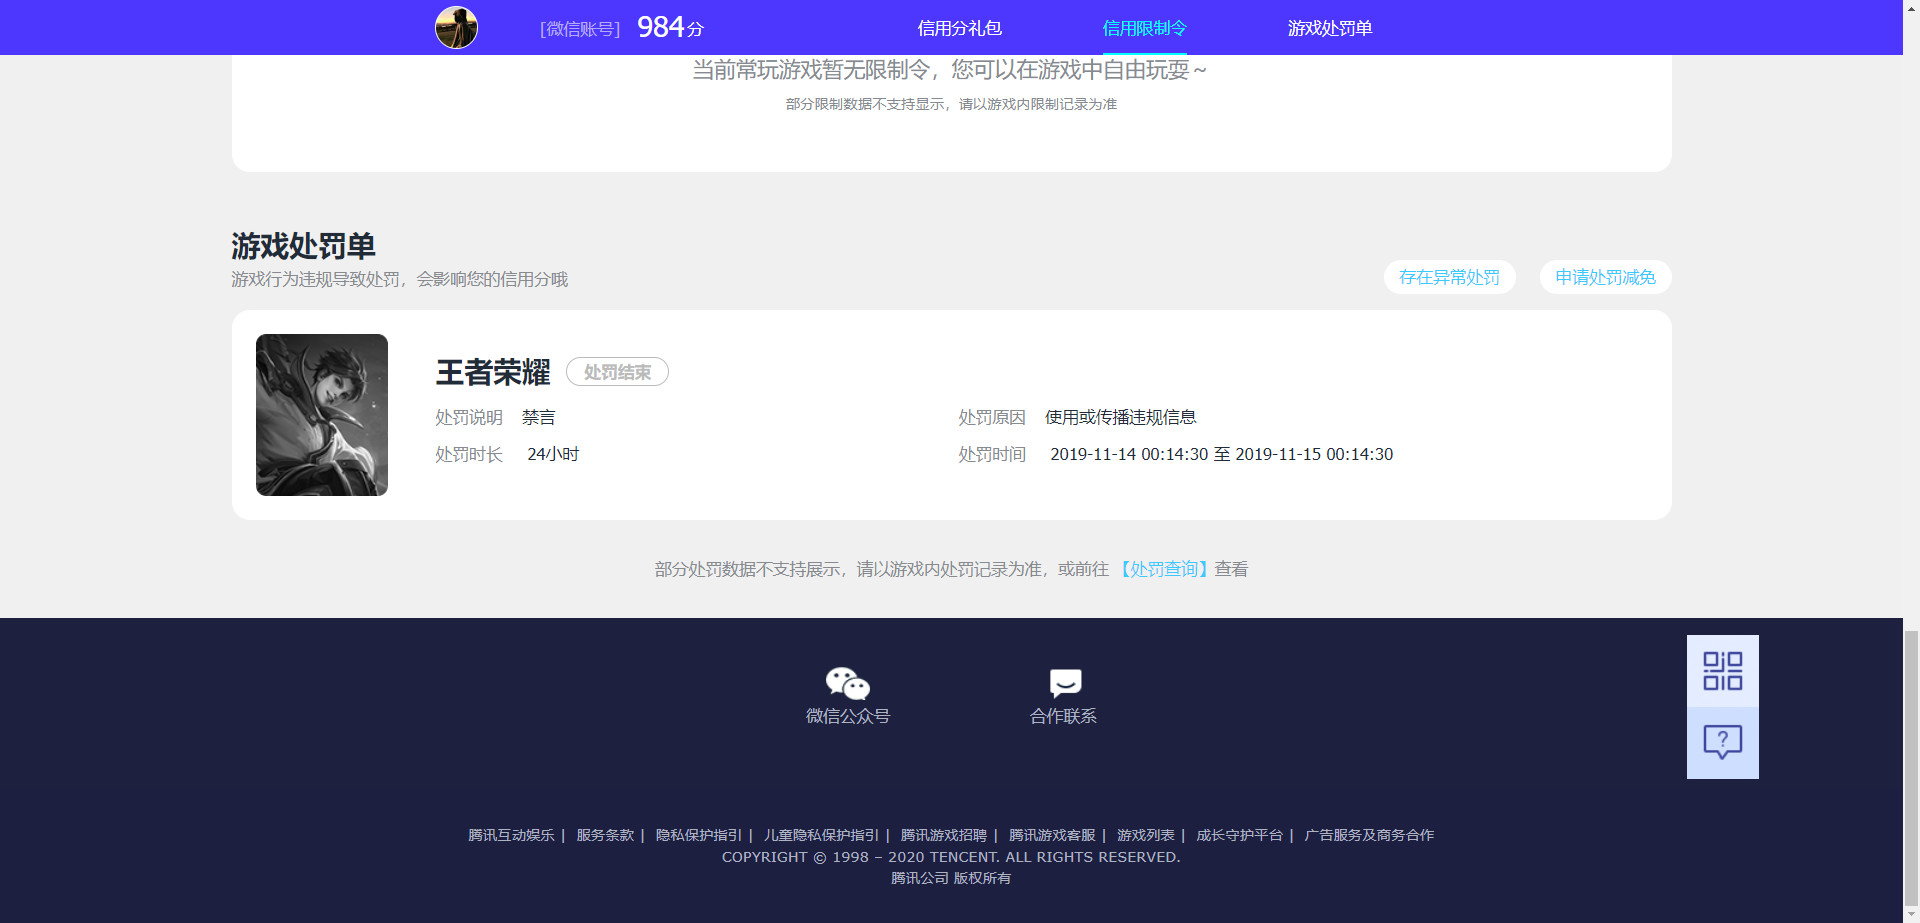Click the 存在异常处罚 button
Screen dimensions: 1920x923
(x=1449, y=277)
